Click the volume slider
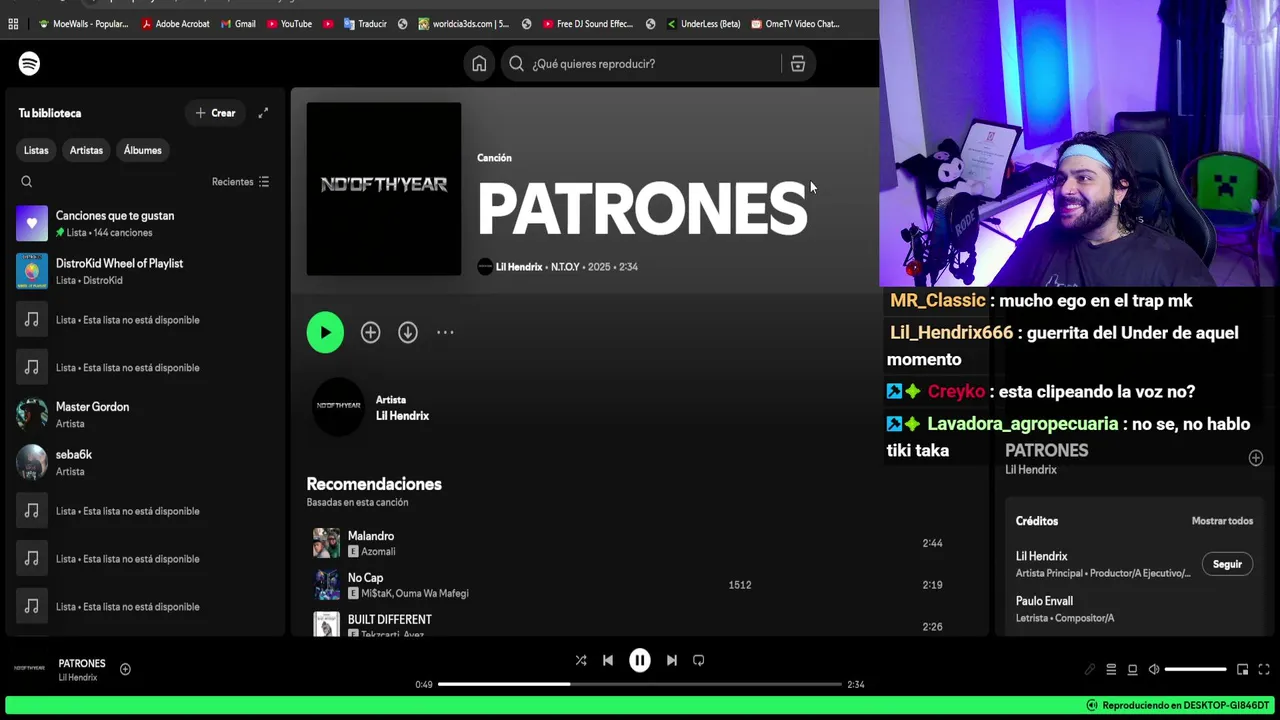The height and width of the screenshot is (720, 1280). coord(1196,669)
